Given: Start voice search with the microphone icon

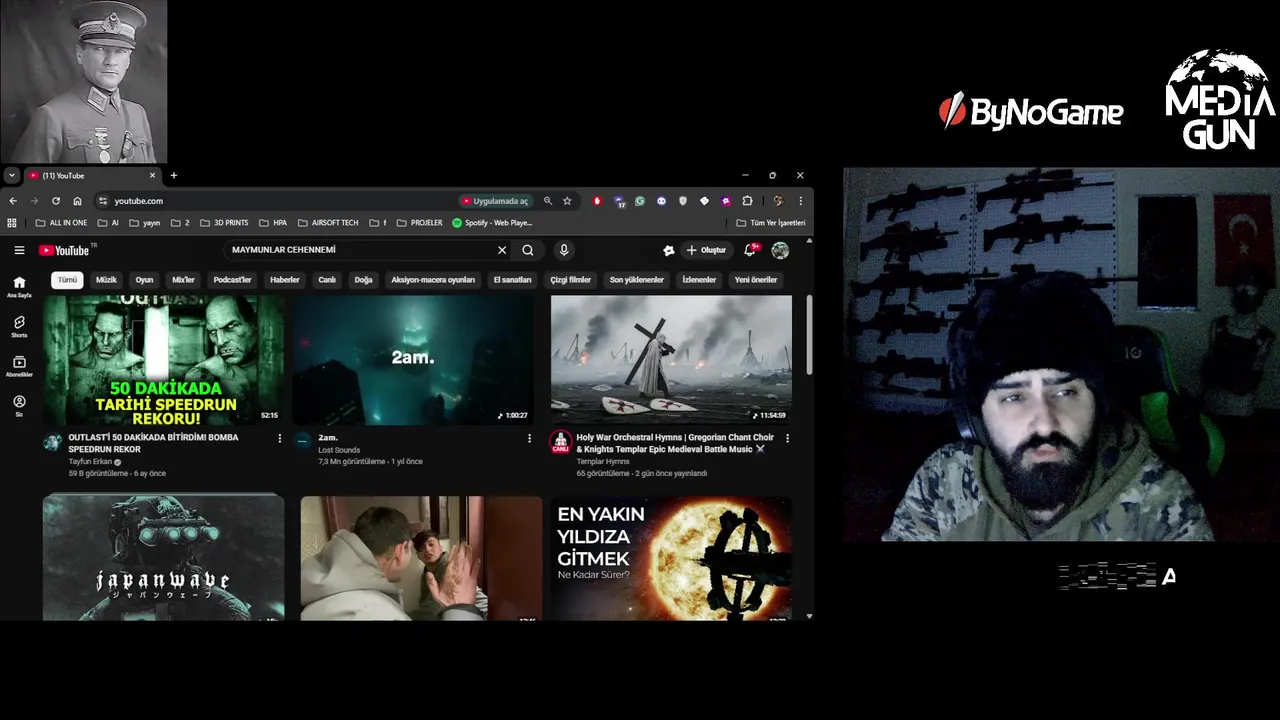Looking at the screenshot, I should click(564, 250).
